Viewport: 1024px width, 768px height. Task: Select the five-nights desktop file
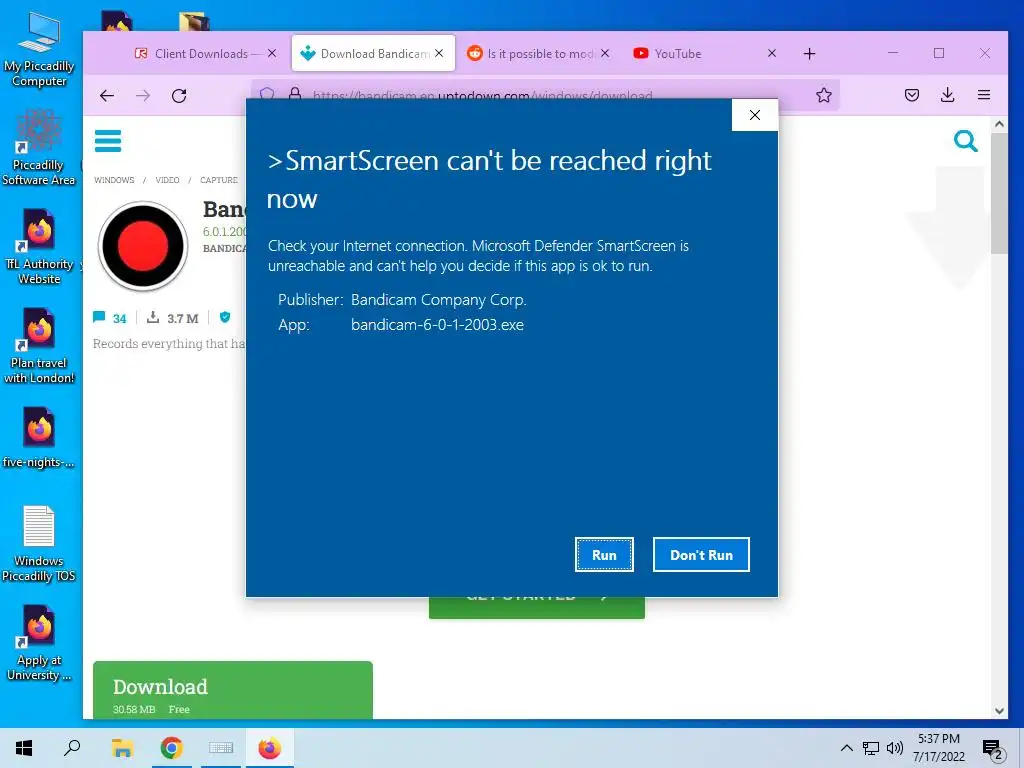[39, 438]
